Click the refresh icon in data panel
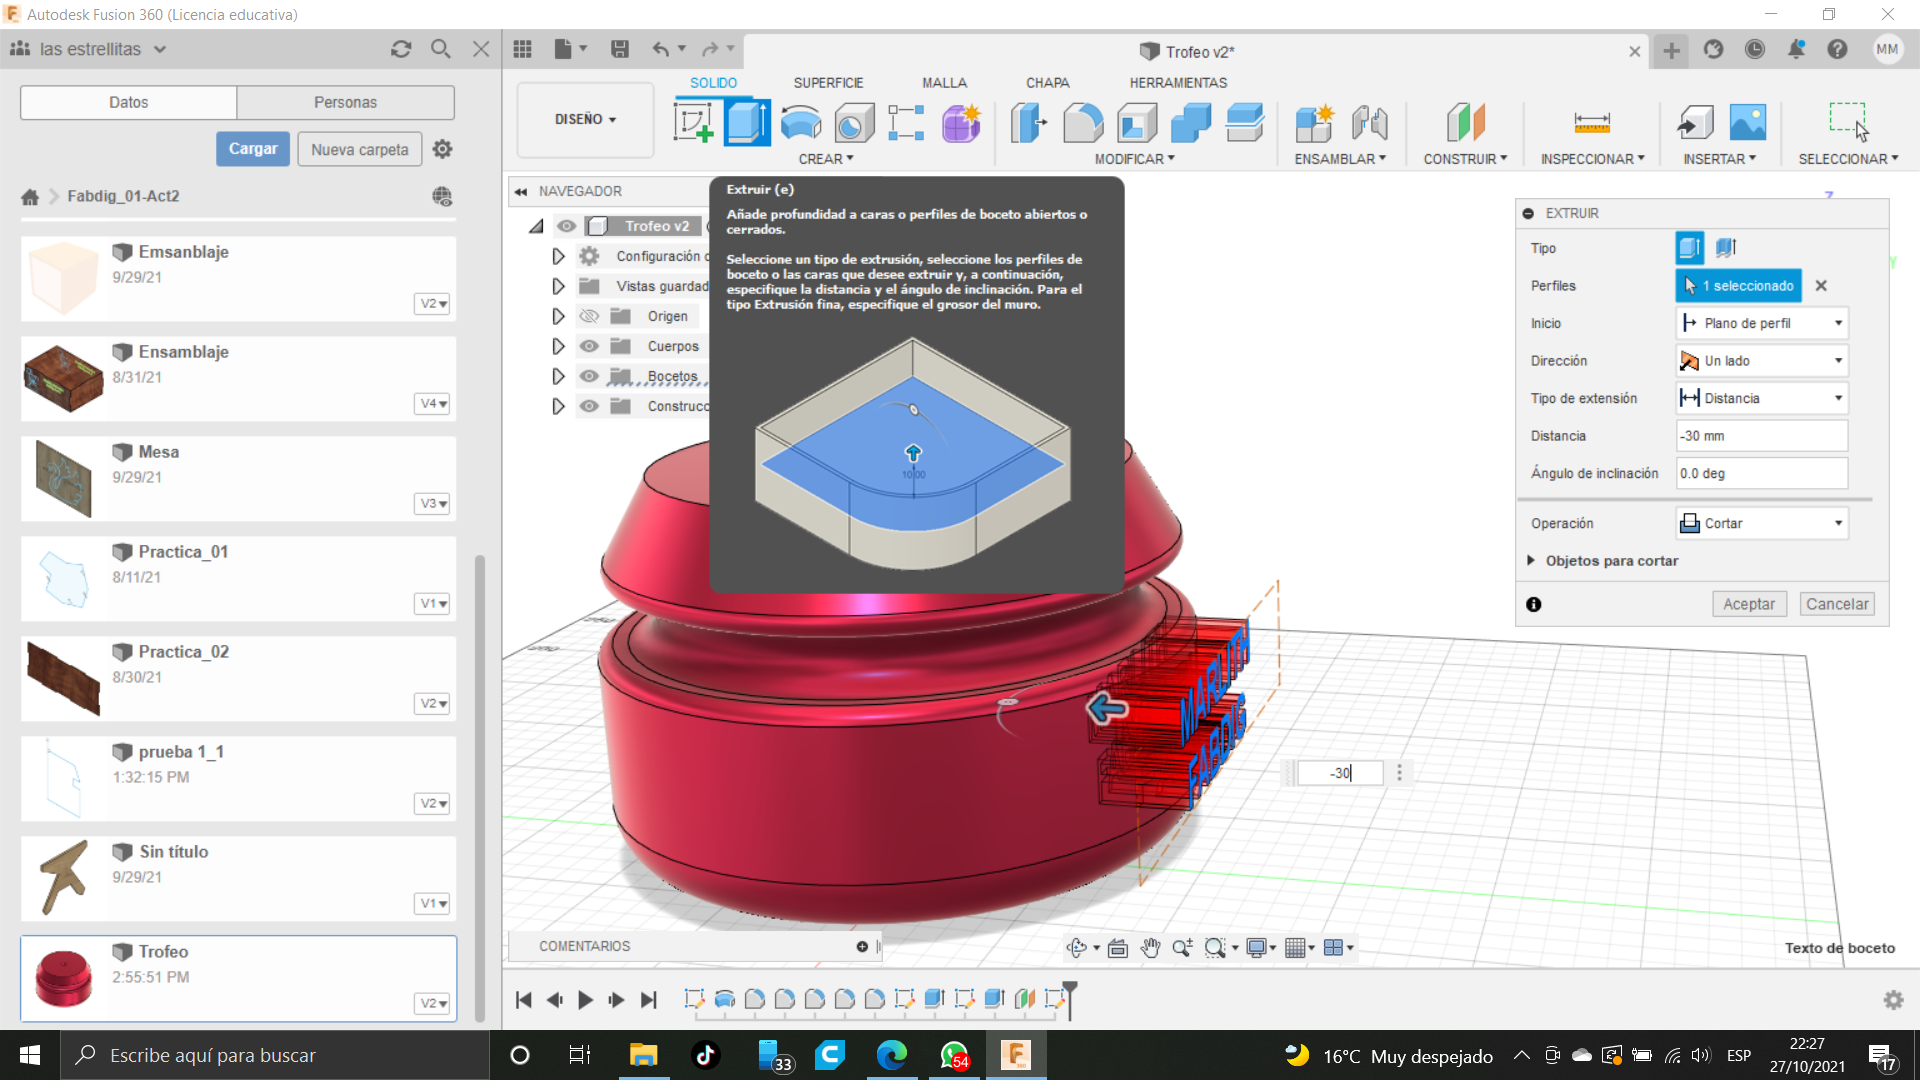 [x=401, y=49]
